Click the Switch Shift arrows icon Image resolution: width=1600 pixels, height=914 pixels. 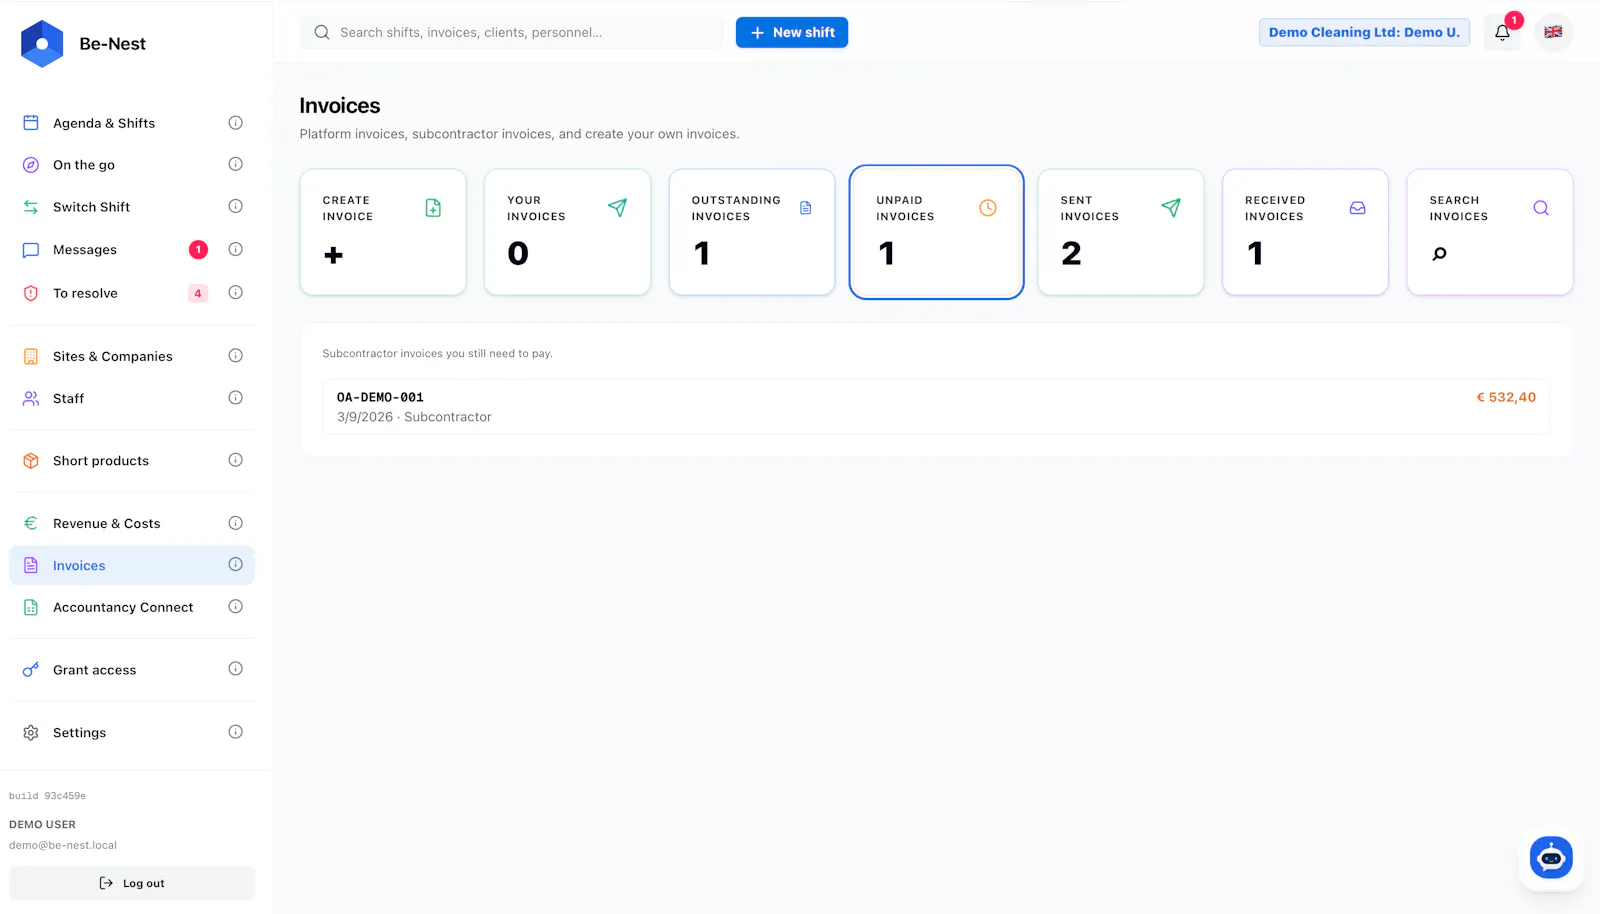point(31,207)
